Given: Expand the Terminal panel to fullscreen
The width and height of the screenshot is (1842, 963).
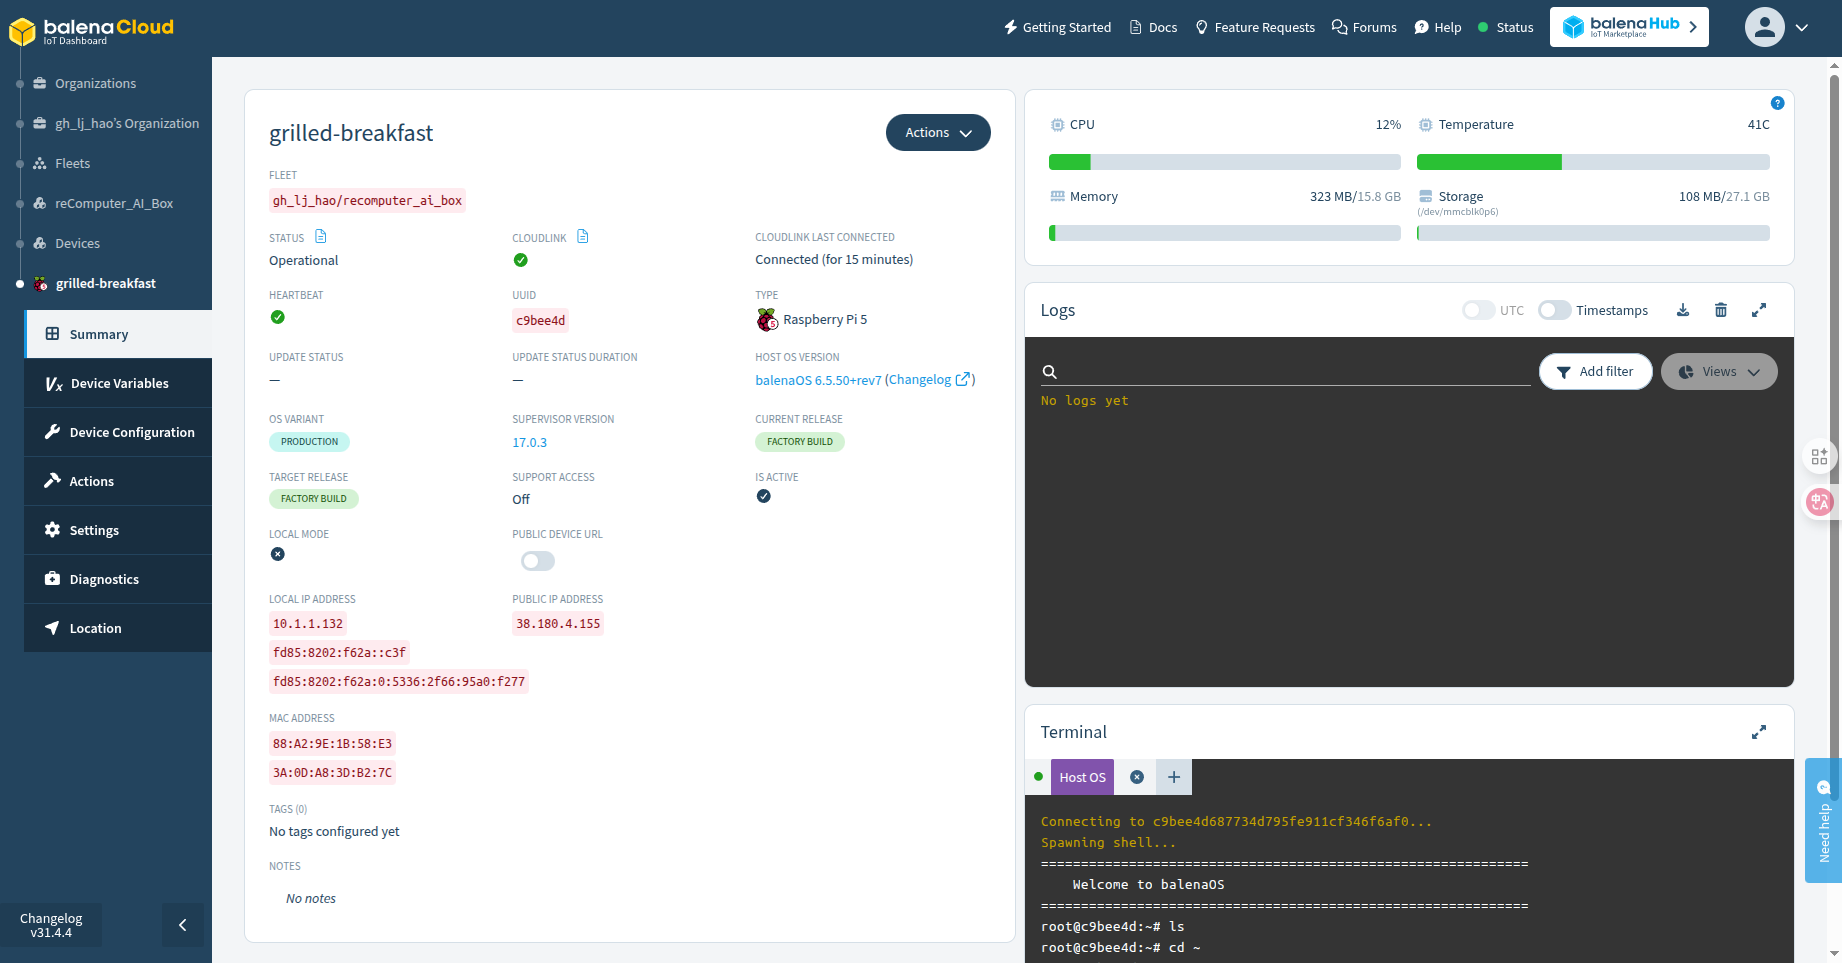Looking at the screenshot, I should point(1759,732).
